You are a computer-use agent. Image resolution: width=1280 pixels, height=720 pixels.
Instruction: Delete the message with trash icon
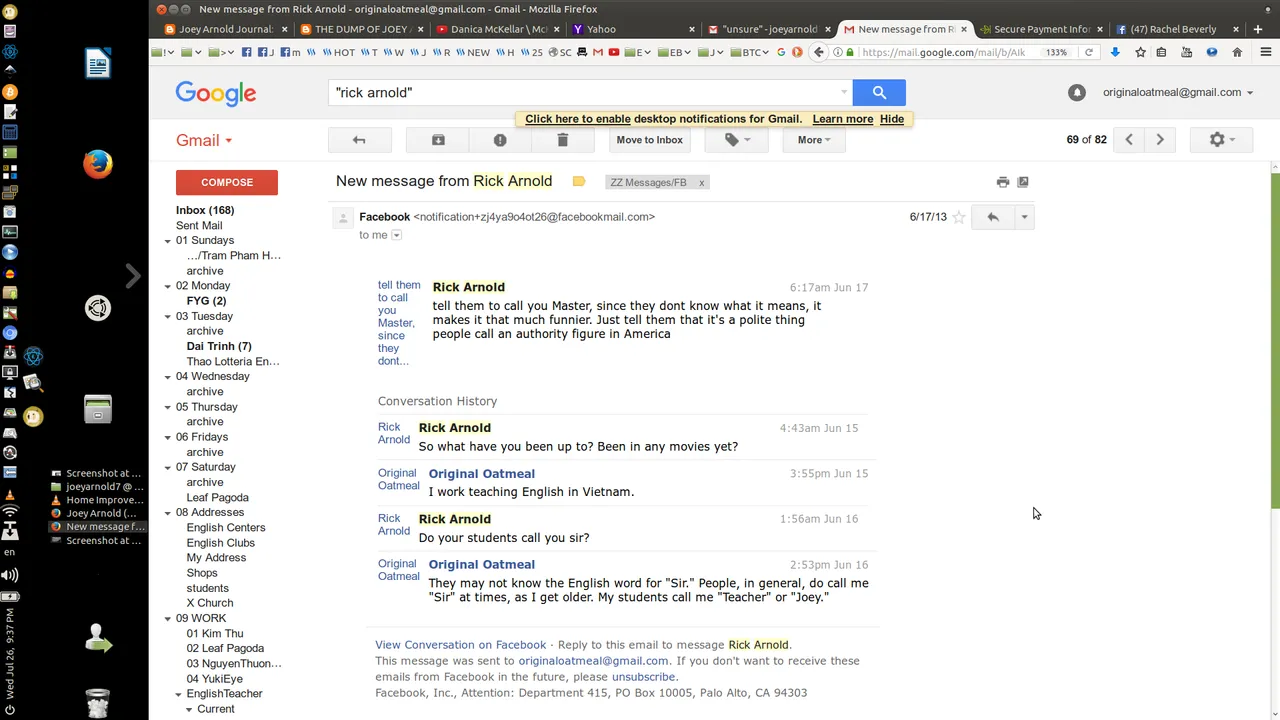point(562,140)
